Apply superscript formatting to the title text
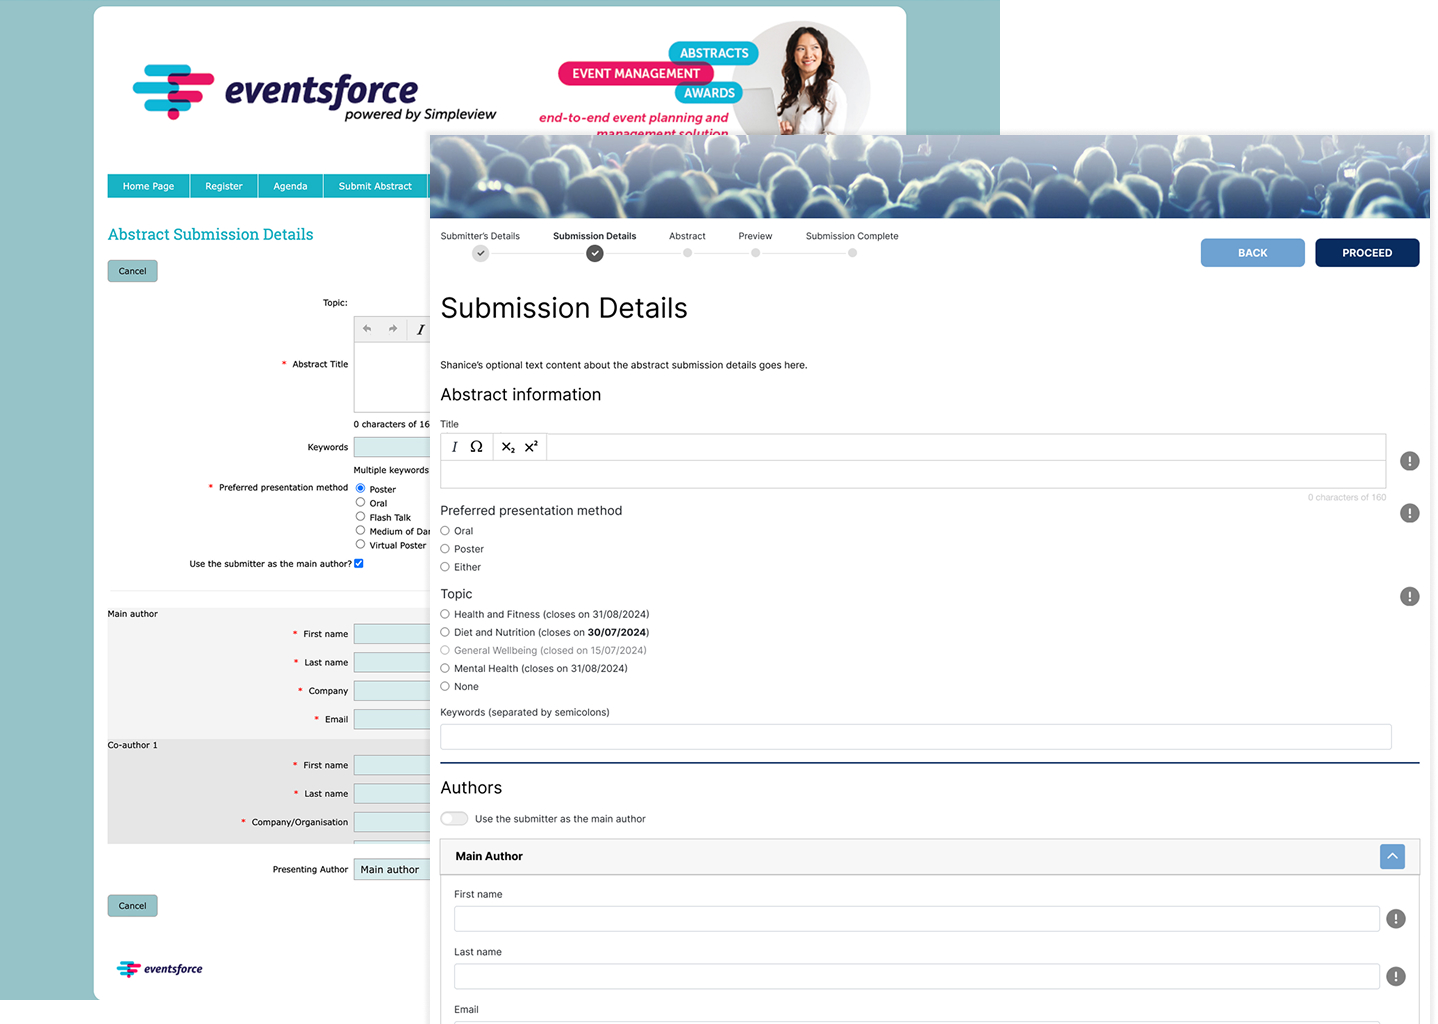This screenshot has width=1438, height=1024. pos(533,447)
